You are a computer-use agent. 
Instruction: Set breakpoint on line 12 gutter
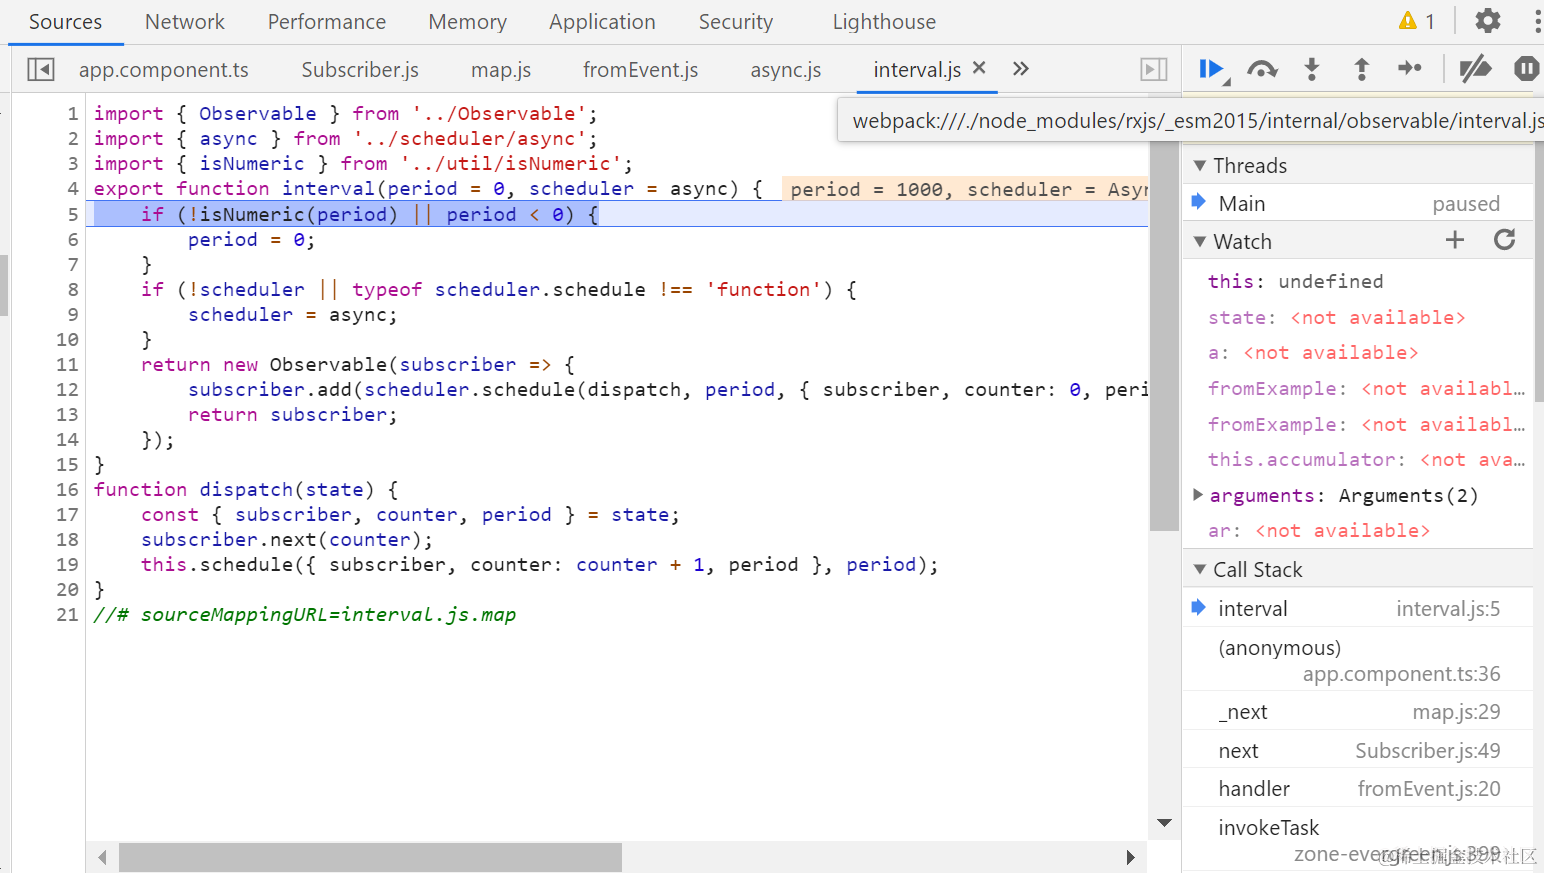click(66, 389)
